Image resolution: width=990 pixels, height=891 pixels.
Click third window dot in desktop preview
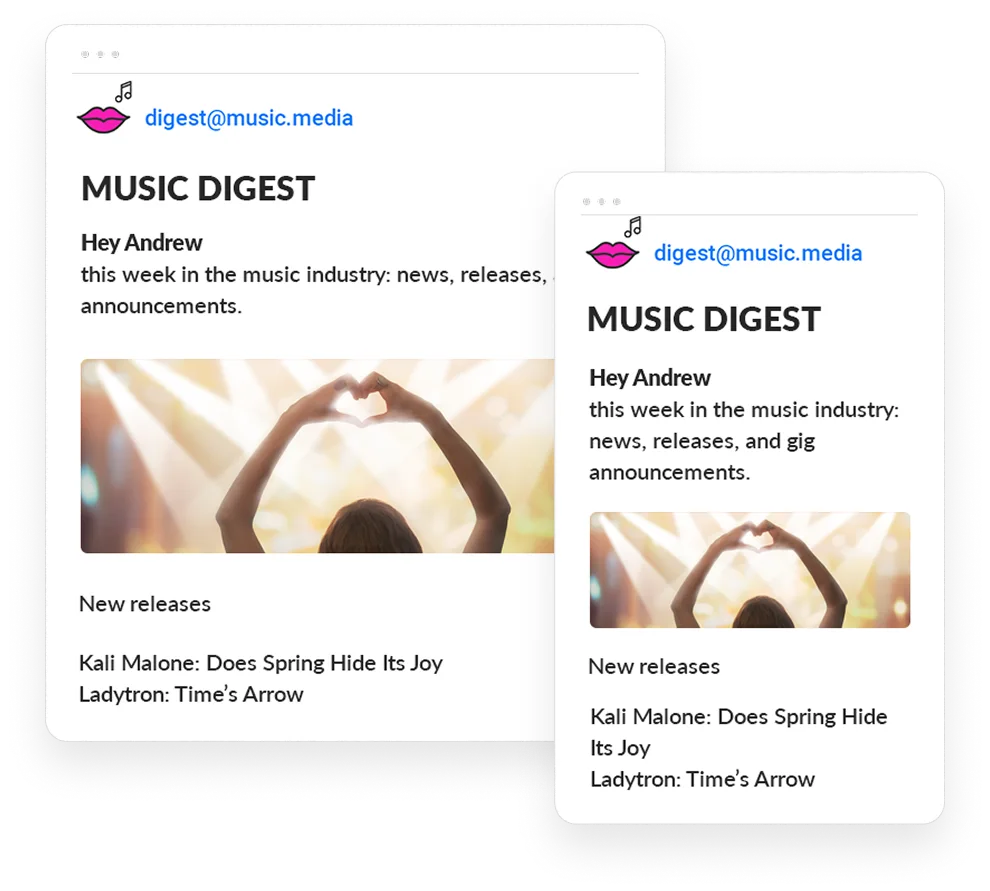point(116,54)
